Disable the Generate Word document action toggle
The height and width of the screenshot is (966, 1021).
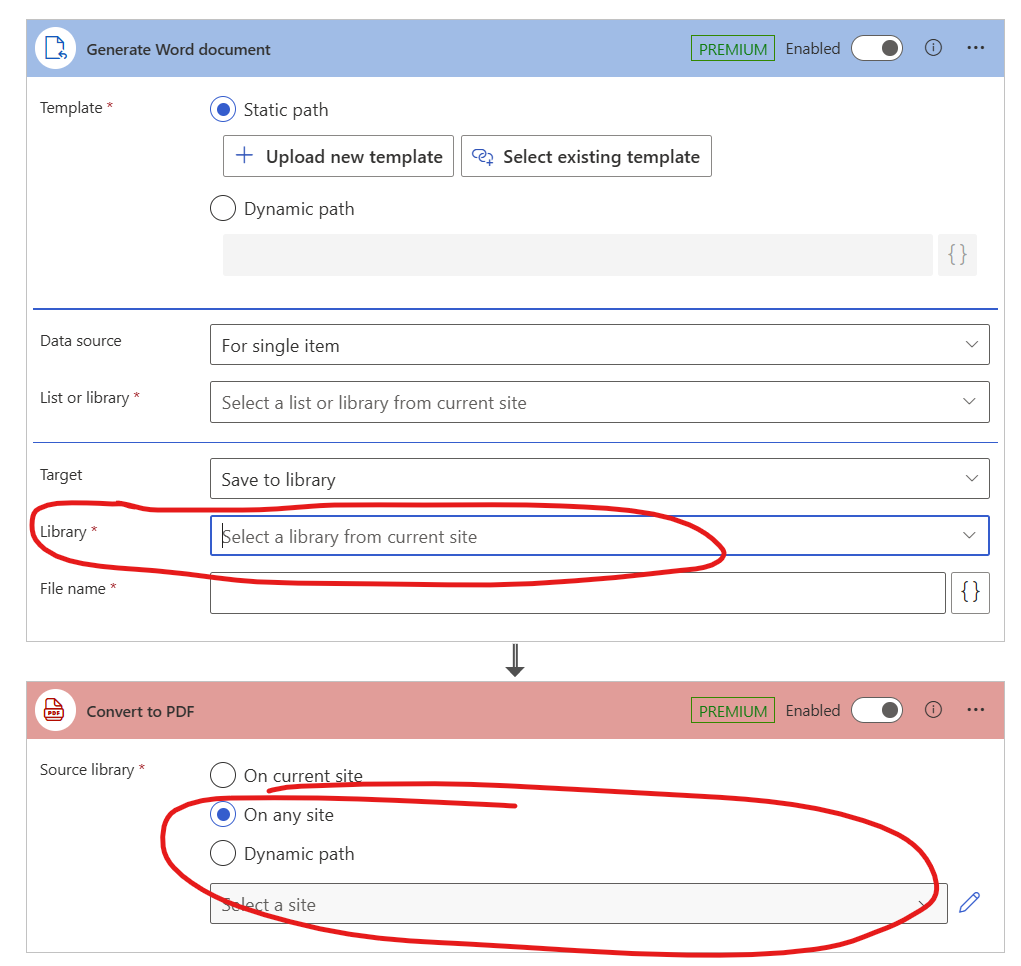[x=876, y=48]
